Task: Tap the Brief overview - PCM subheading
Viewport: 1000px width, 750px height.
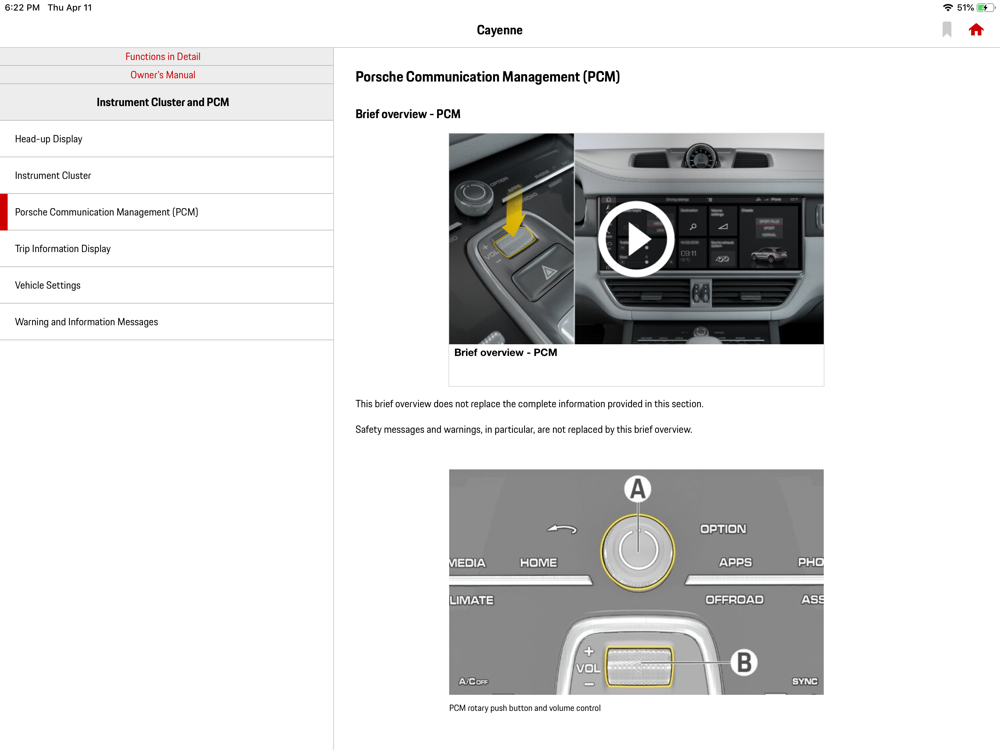Action: coord(408,114)
